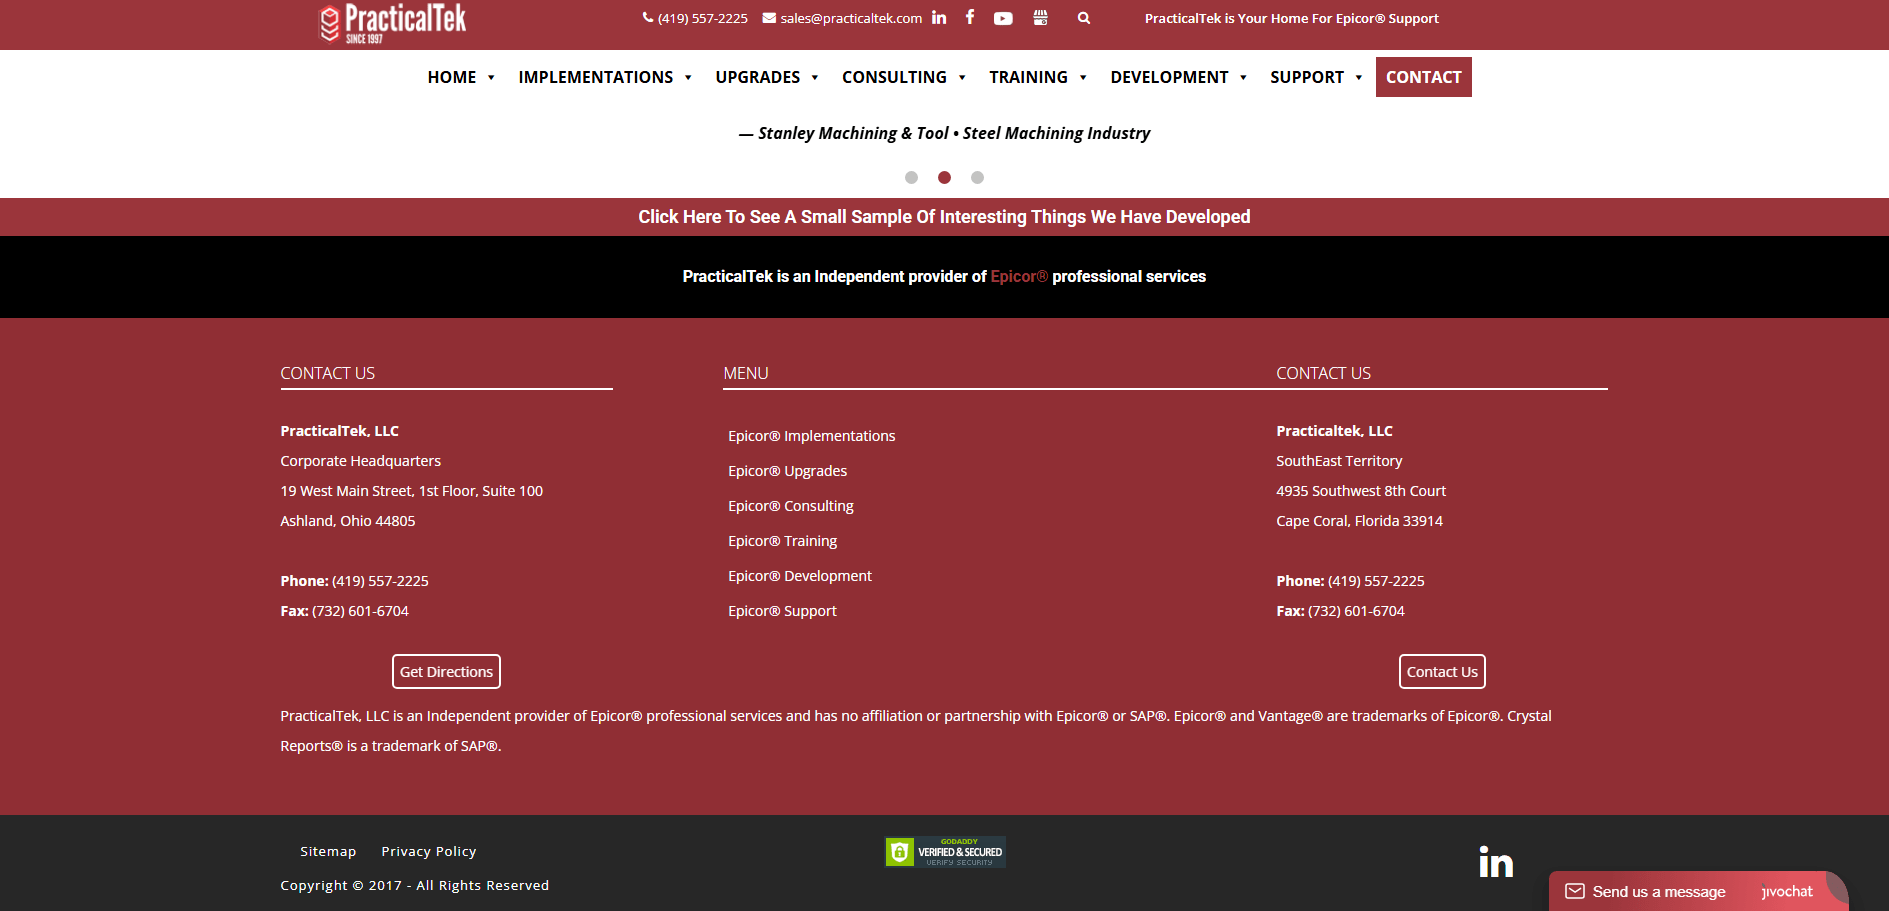Viewport: 1889px width, 911px height.
Task: Expand the Development menu arrow
Action: (x=1243, y=78)
